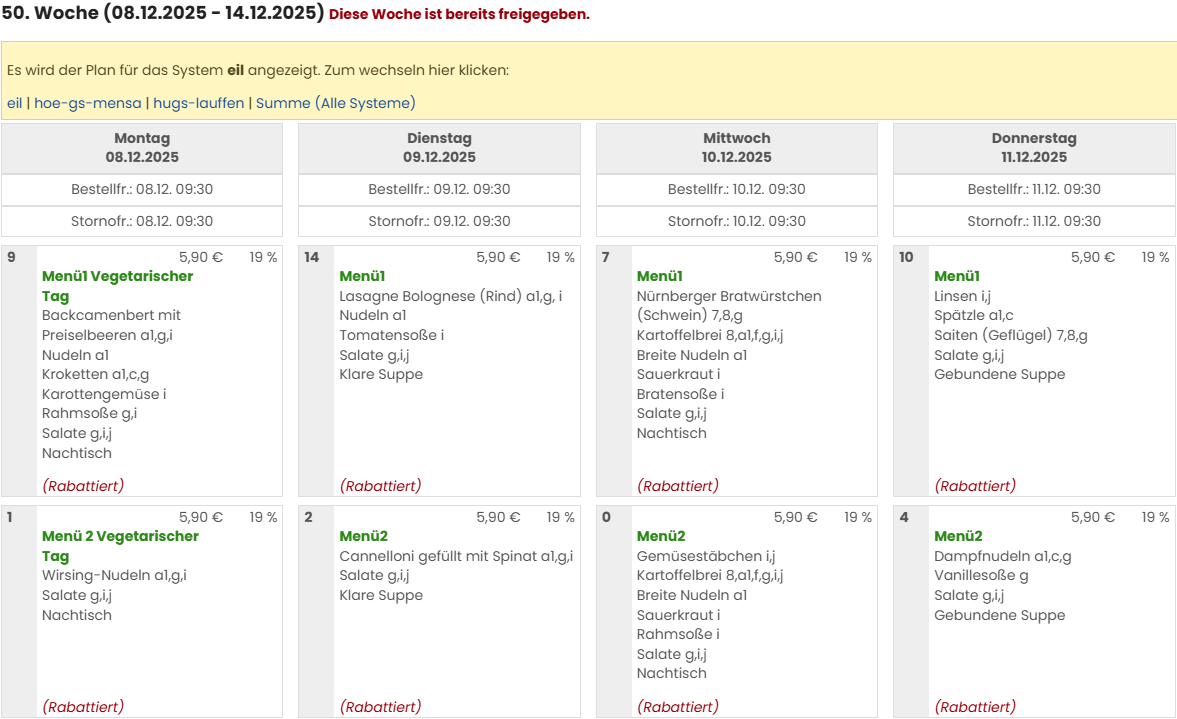Open Monday's "Menü1 Vegetarischer Tag" title
The image size is (1177, 719).
(117, 276)
